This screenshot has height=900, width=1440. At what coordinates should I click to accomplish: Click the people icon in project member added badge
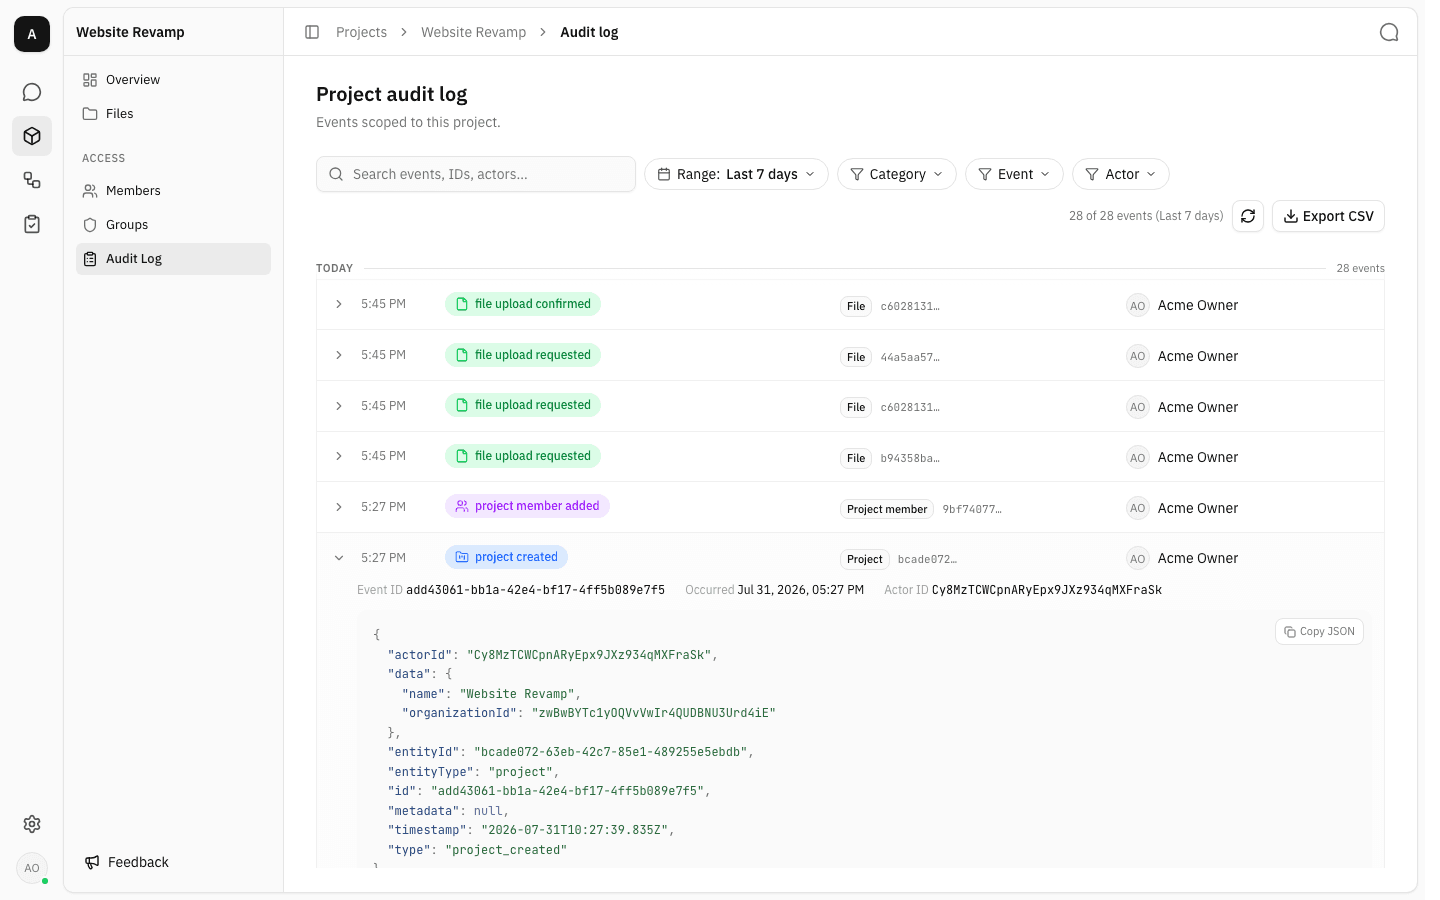(462, 506)
